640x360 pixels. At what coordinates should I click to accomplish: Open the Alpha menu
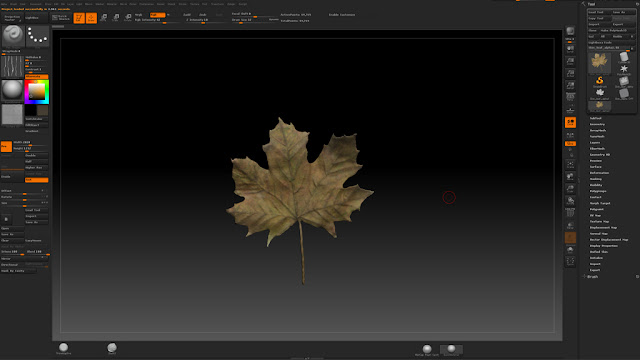4,4
